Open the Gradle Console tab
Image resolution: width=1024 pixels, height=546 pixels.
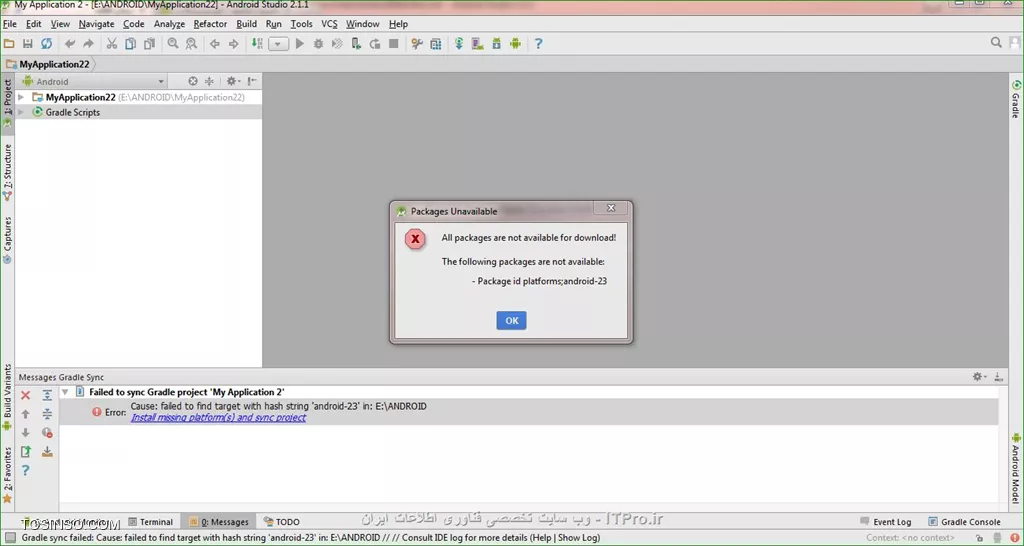click(x=965, y=522)
